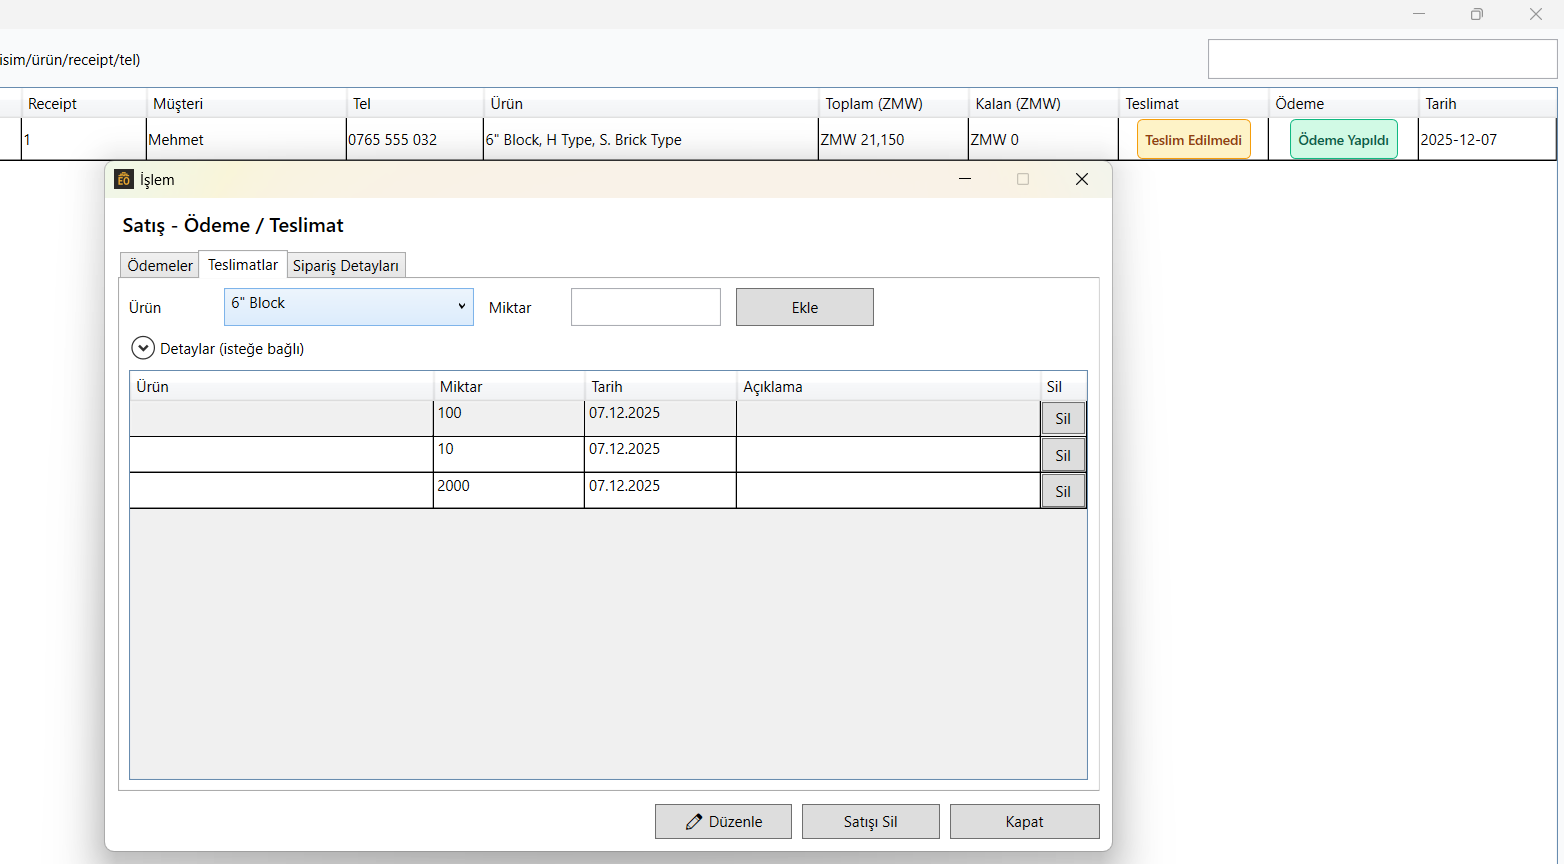The width and height of the screenshot is (1564, 864).
Task: Click the Ekle button
Action: pyautogui.click(x=805, y=307)
